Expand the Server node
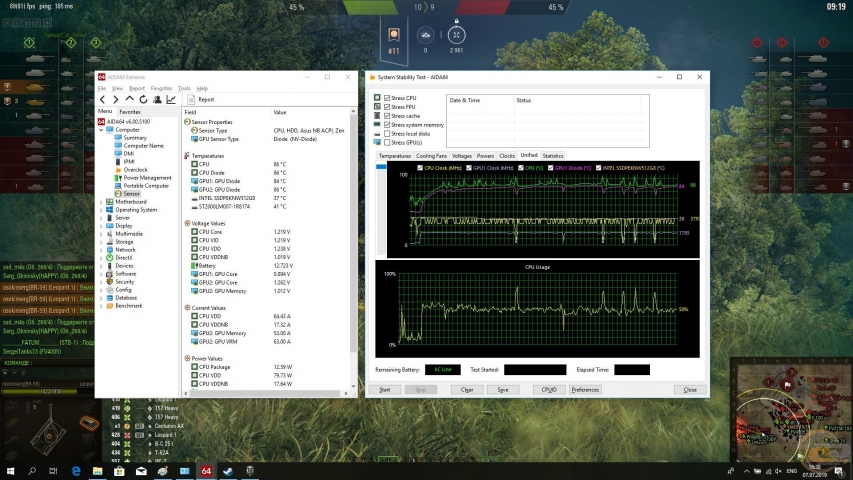Screen dimensions: 853x480 click(101, 218)
